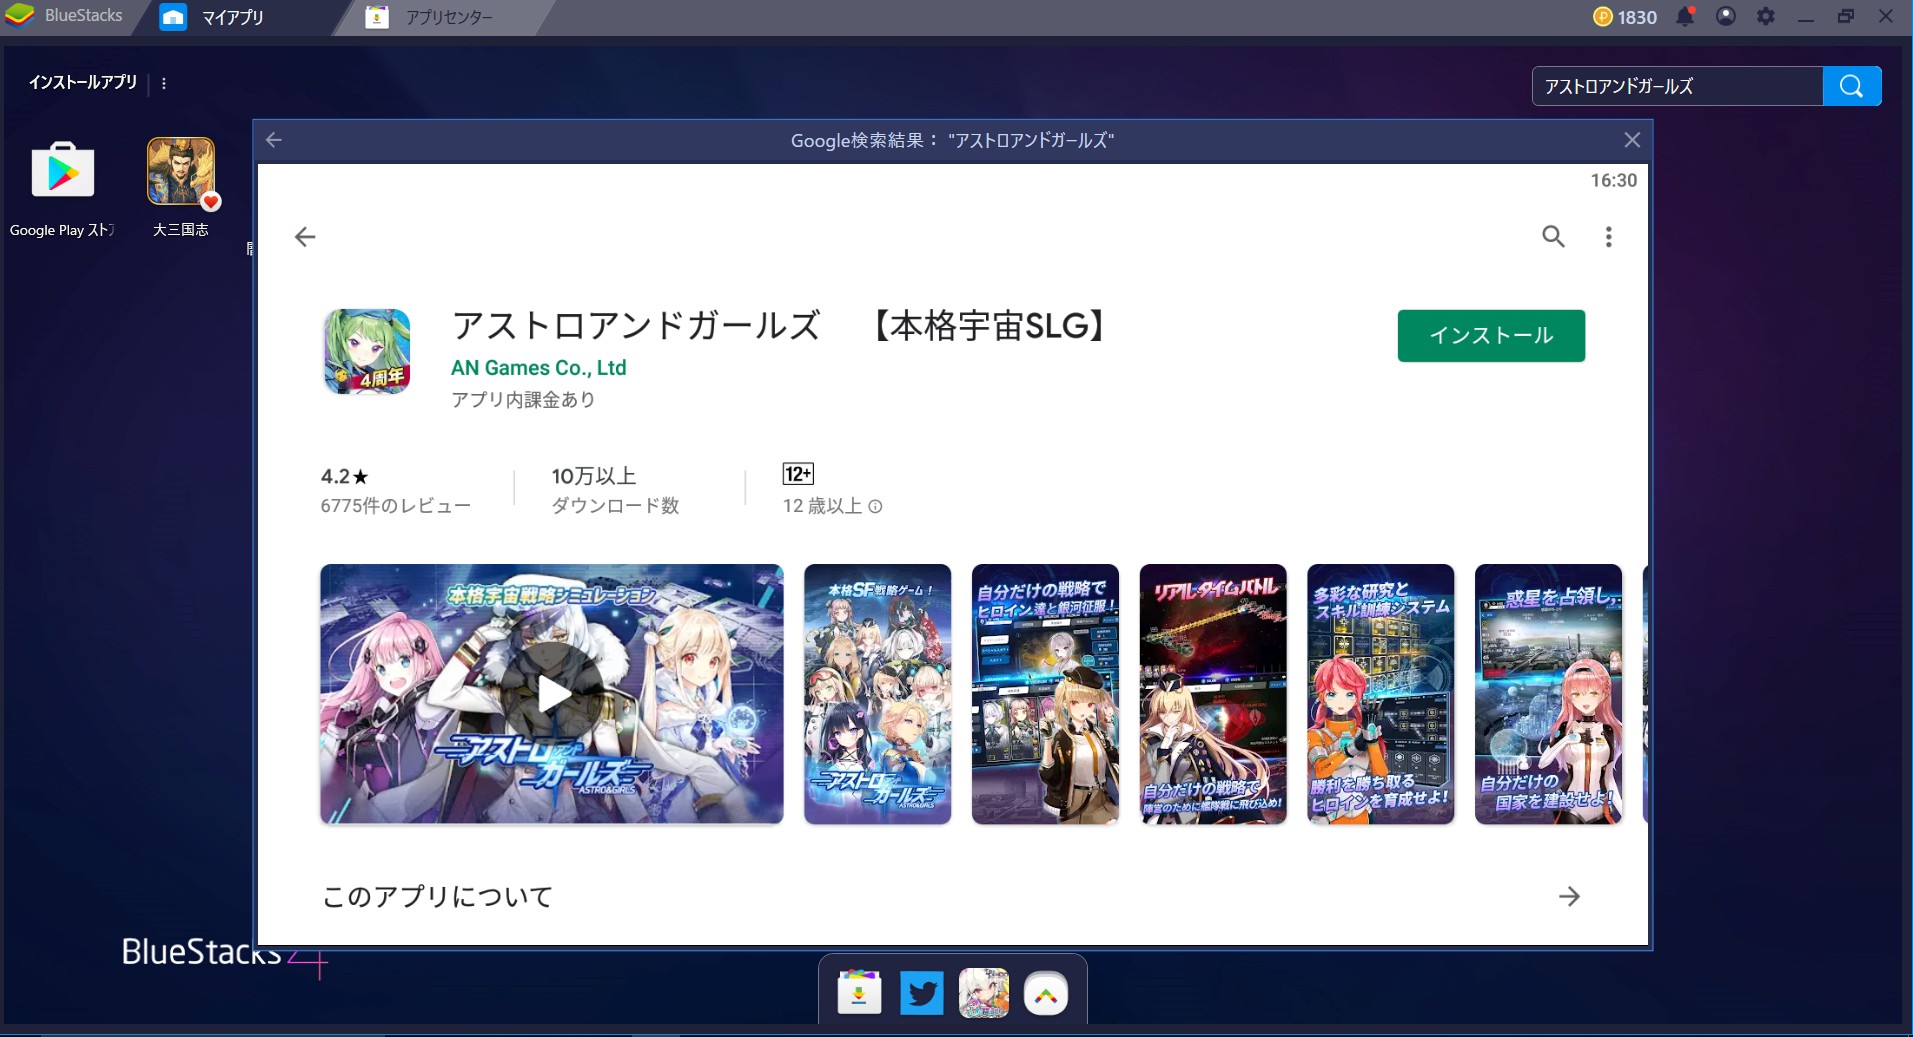Open BlueStacks settings gear
This screenshot has width=1913, height=1037.
1766,16
